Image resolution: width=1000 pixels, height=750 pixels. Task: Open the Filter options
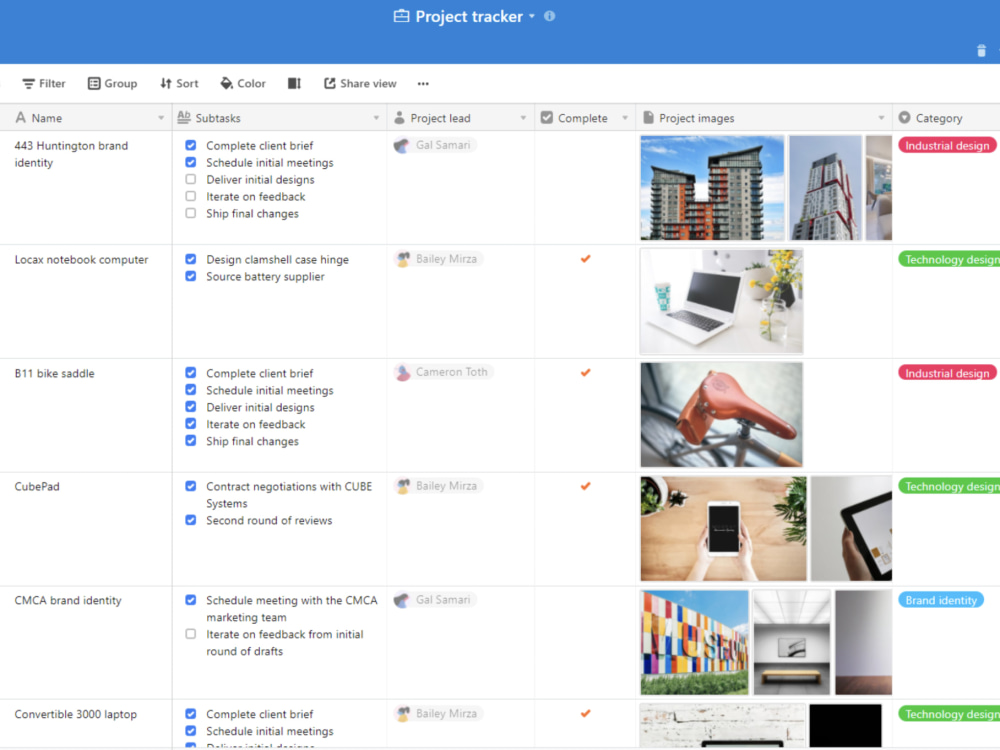click(43, 83)
